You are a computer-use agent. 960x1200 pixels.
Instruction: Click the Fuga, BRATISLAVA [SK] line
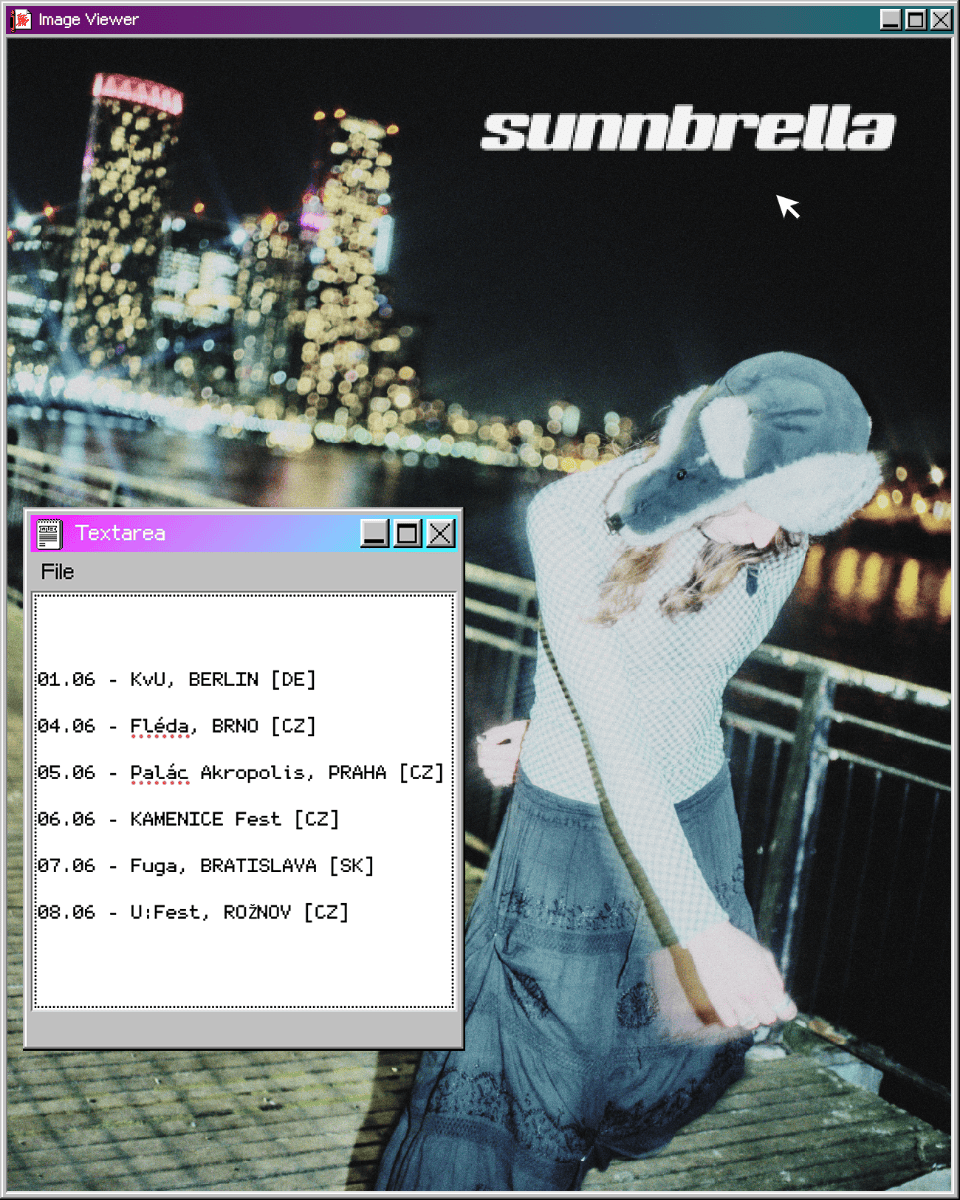(205, 866)
